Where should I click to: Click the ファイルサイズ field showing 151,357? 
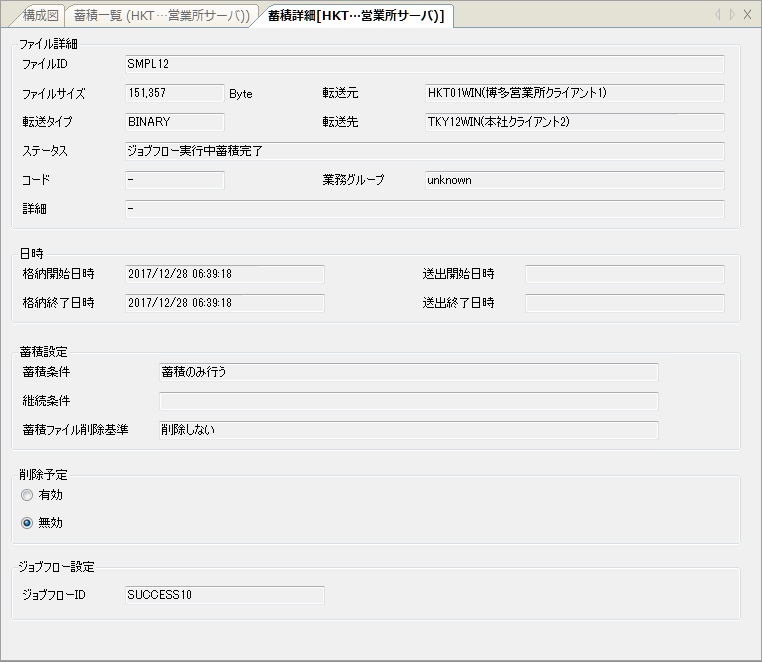(174, 93)
